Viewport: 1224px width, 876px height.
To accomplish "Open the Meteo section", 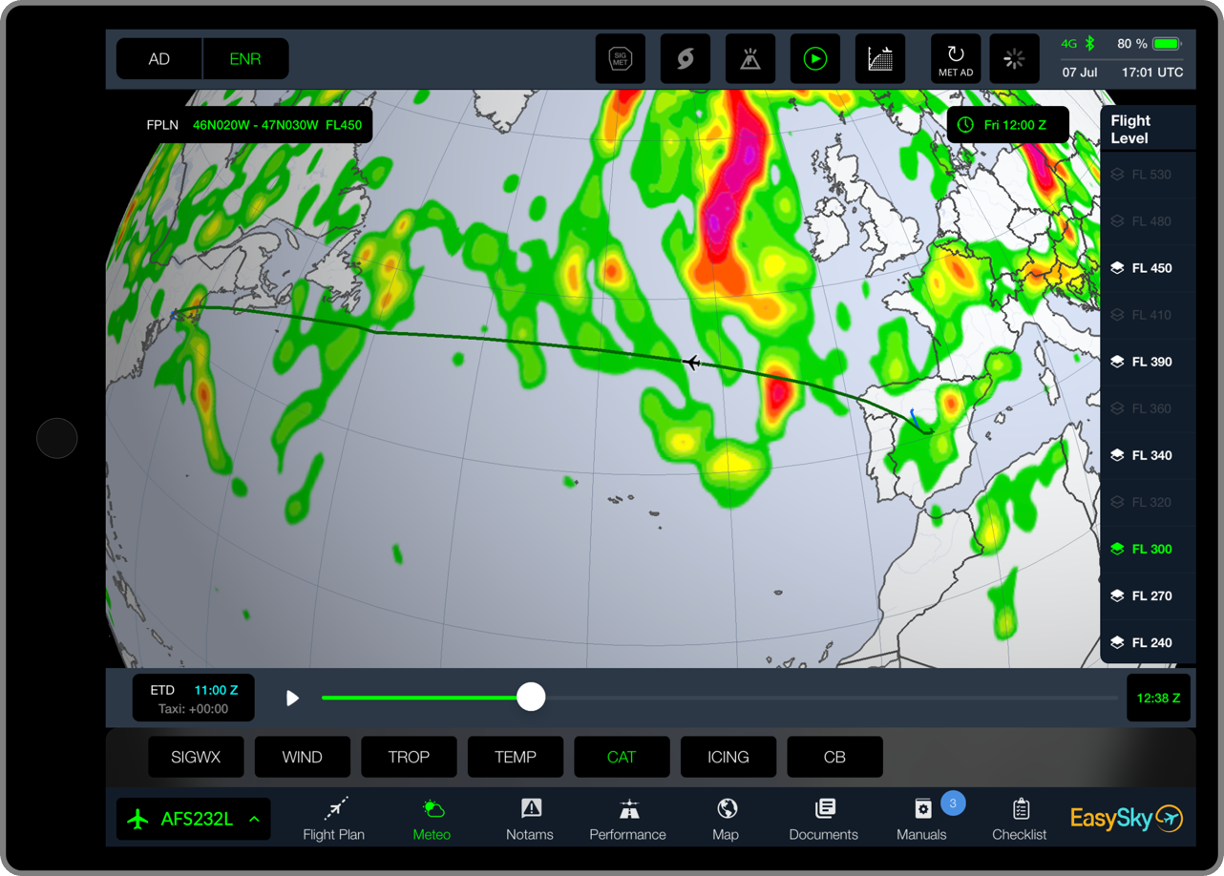I will tap(432, 818).
